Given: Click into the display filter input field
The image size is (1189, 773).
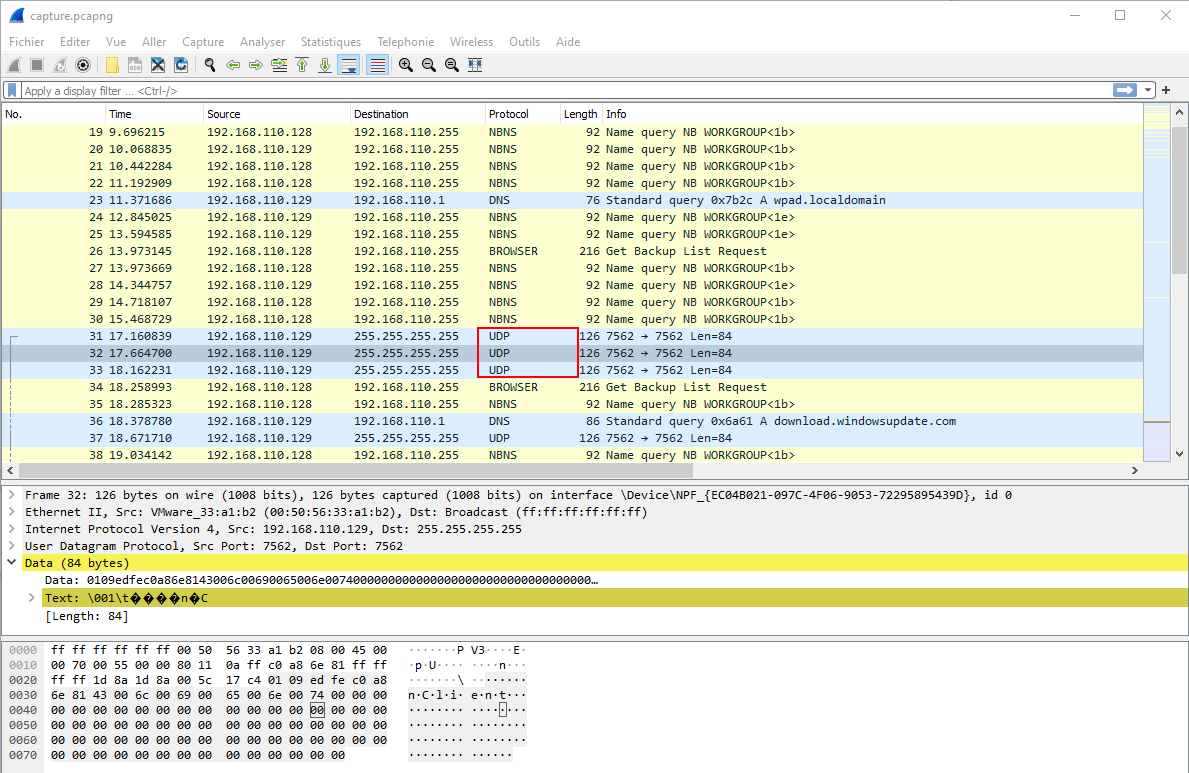Looking at the screenshot, I should pos(565,90).
